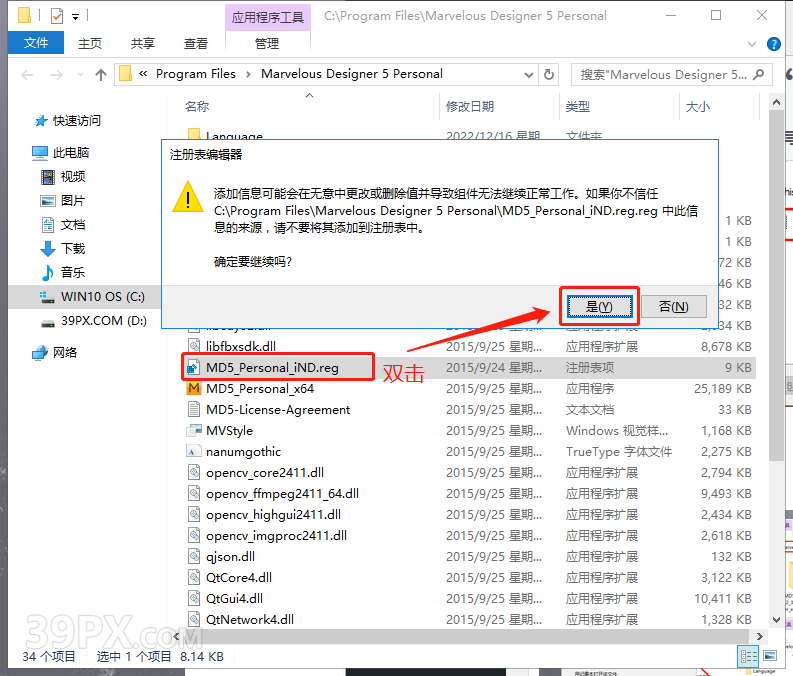
Task: Open the 文件 menu tab
Action: [x=36, y=43]
